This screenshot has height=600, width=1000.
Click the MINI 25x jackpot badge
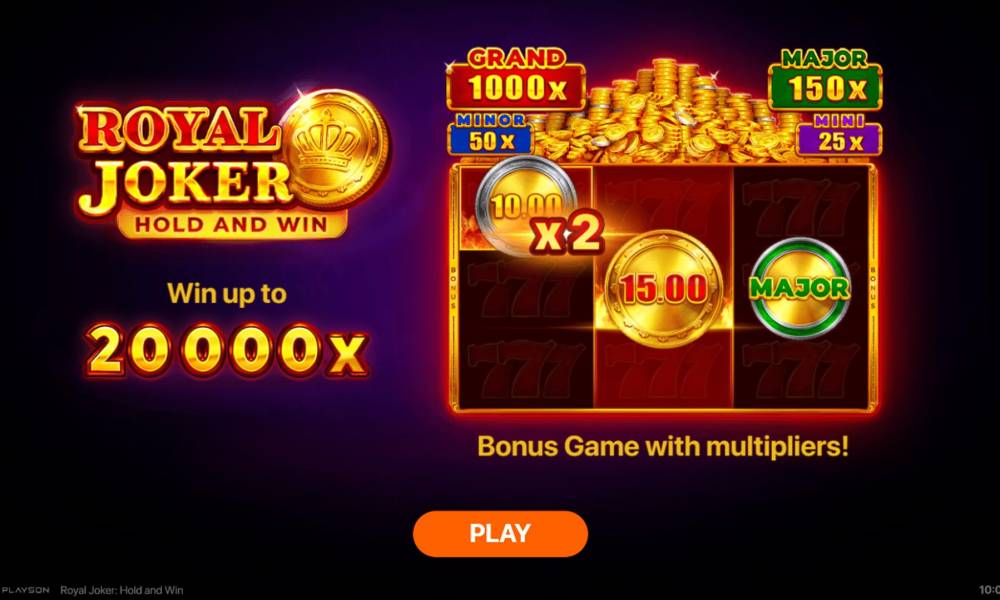(839, 135)
